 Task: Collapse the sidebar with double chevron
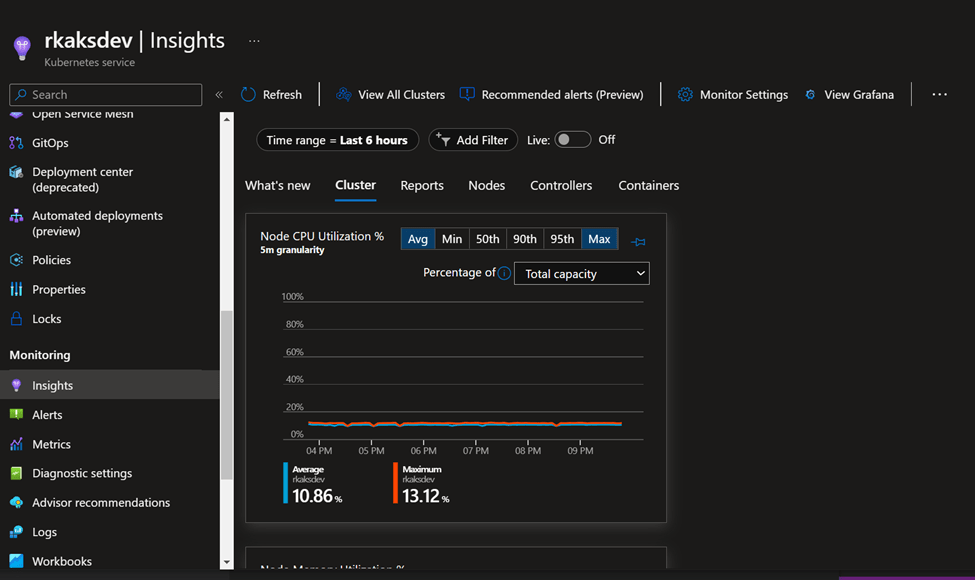219,95
